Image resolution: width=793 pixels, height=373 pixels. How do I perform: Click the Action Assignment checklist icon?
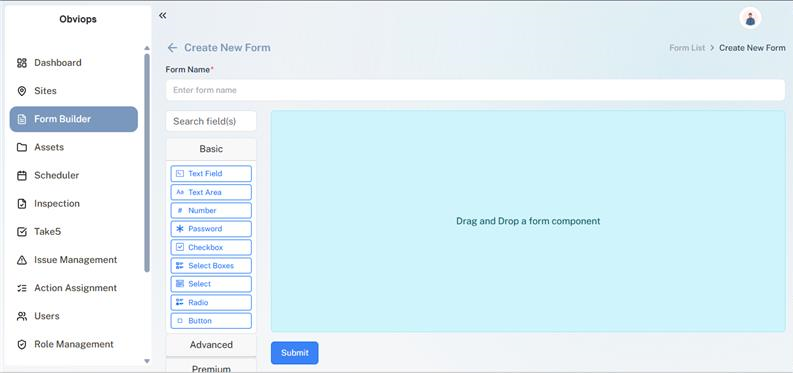click(x=21, y=288)
